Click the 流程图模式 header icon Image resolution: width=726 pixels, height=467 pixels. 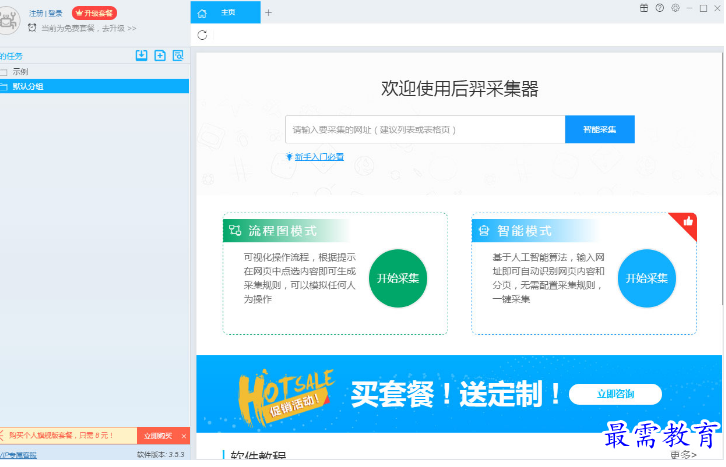click(x=235, y=230)
